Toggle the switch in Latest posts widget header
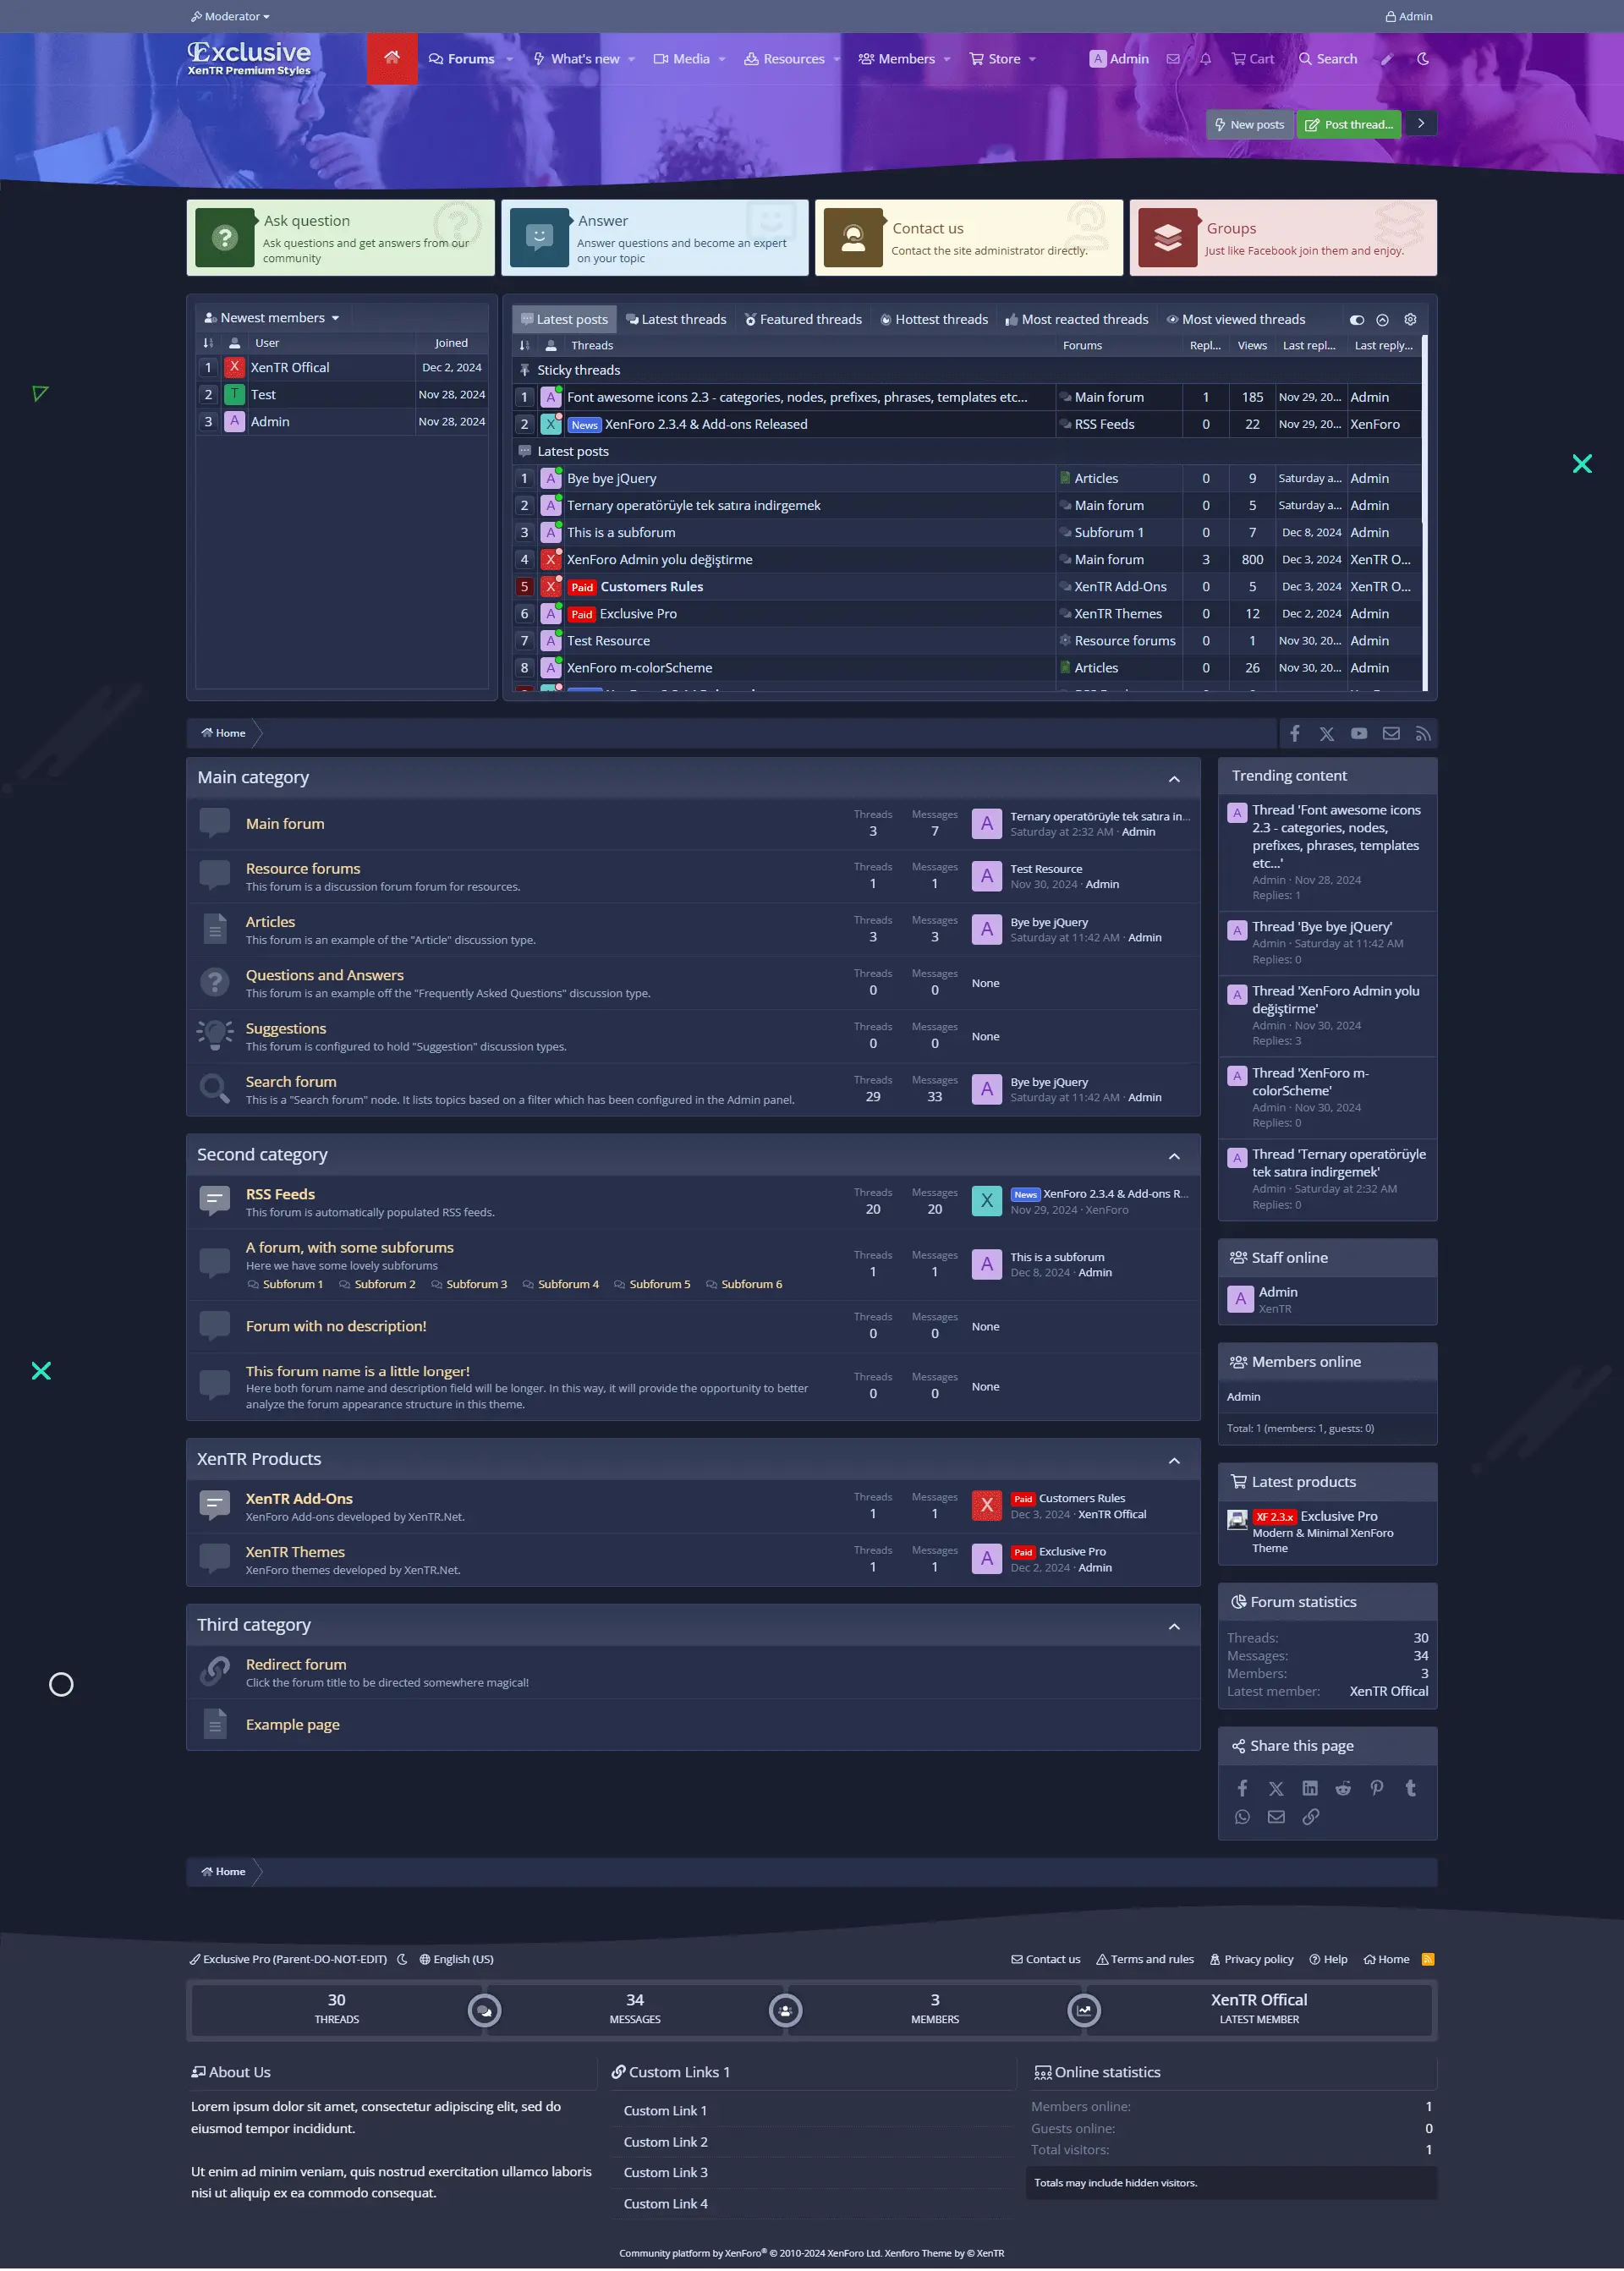 1356,320
